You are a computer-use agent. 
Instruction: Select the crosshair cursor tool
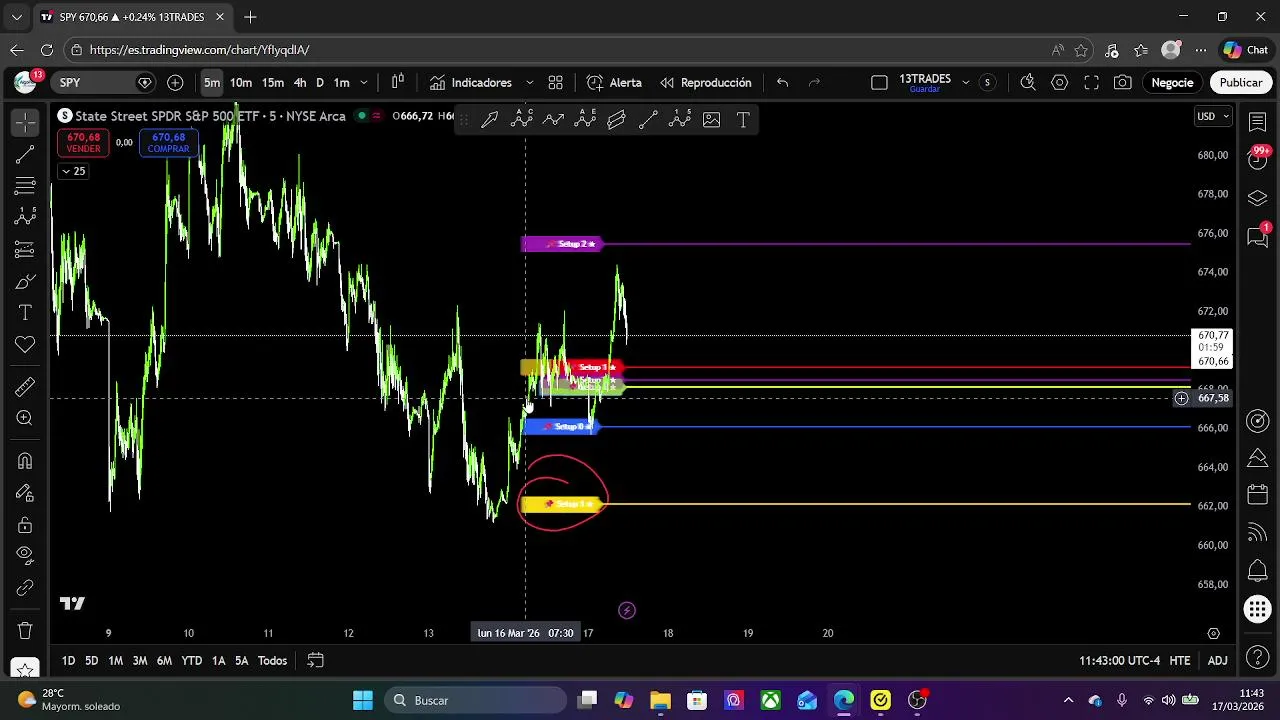[25, 122]
